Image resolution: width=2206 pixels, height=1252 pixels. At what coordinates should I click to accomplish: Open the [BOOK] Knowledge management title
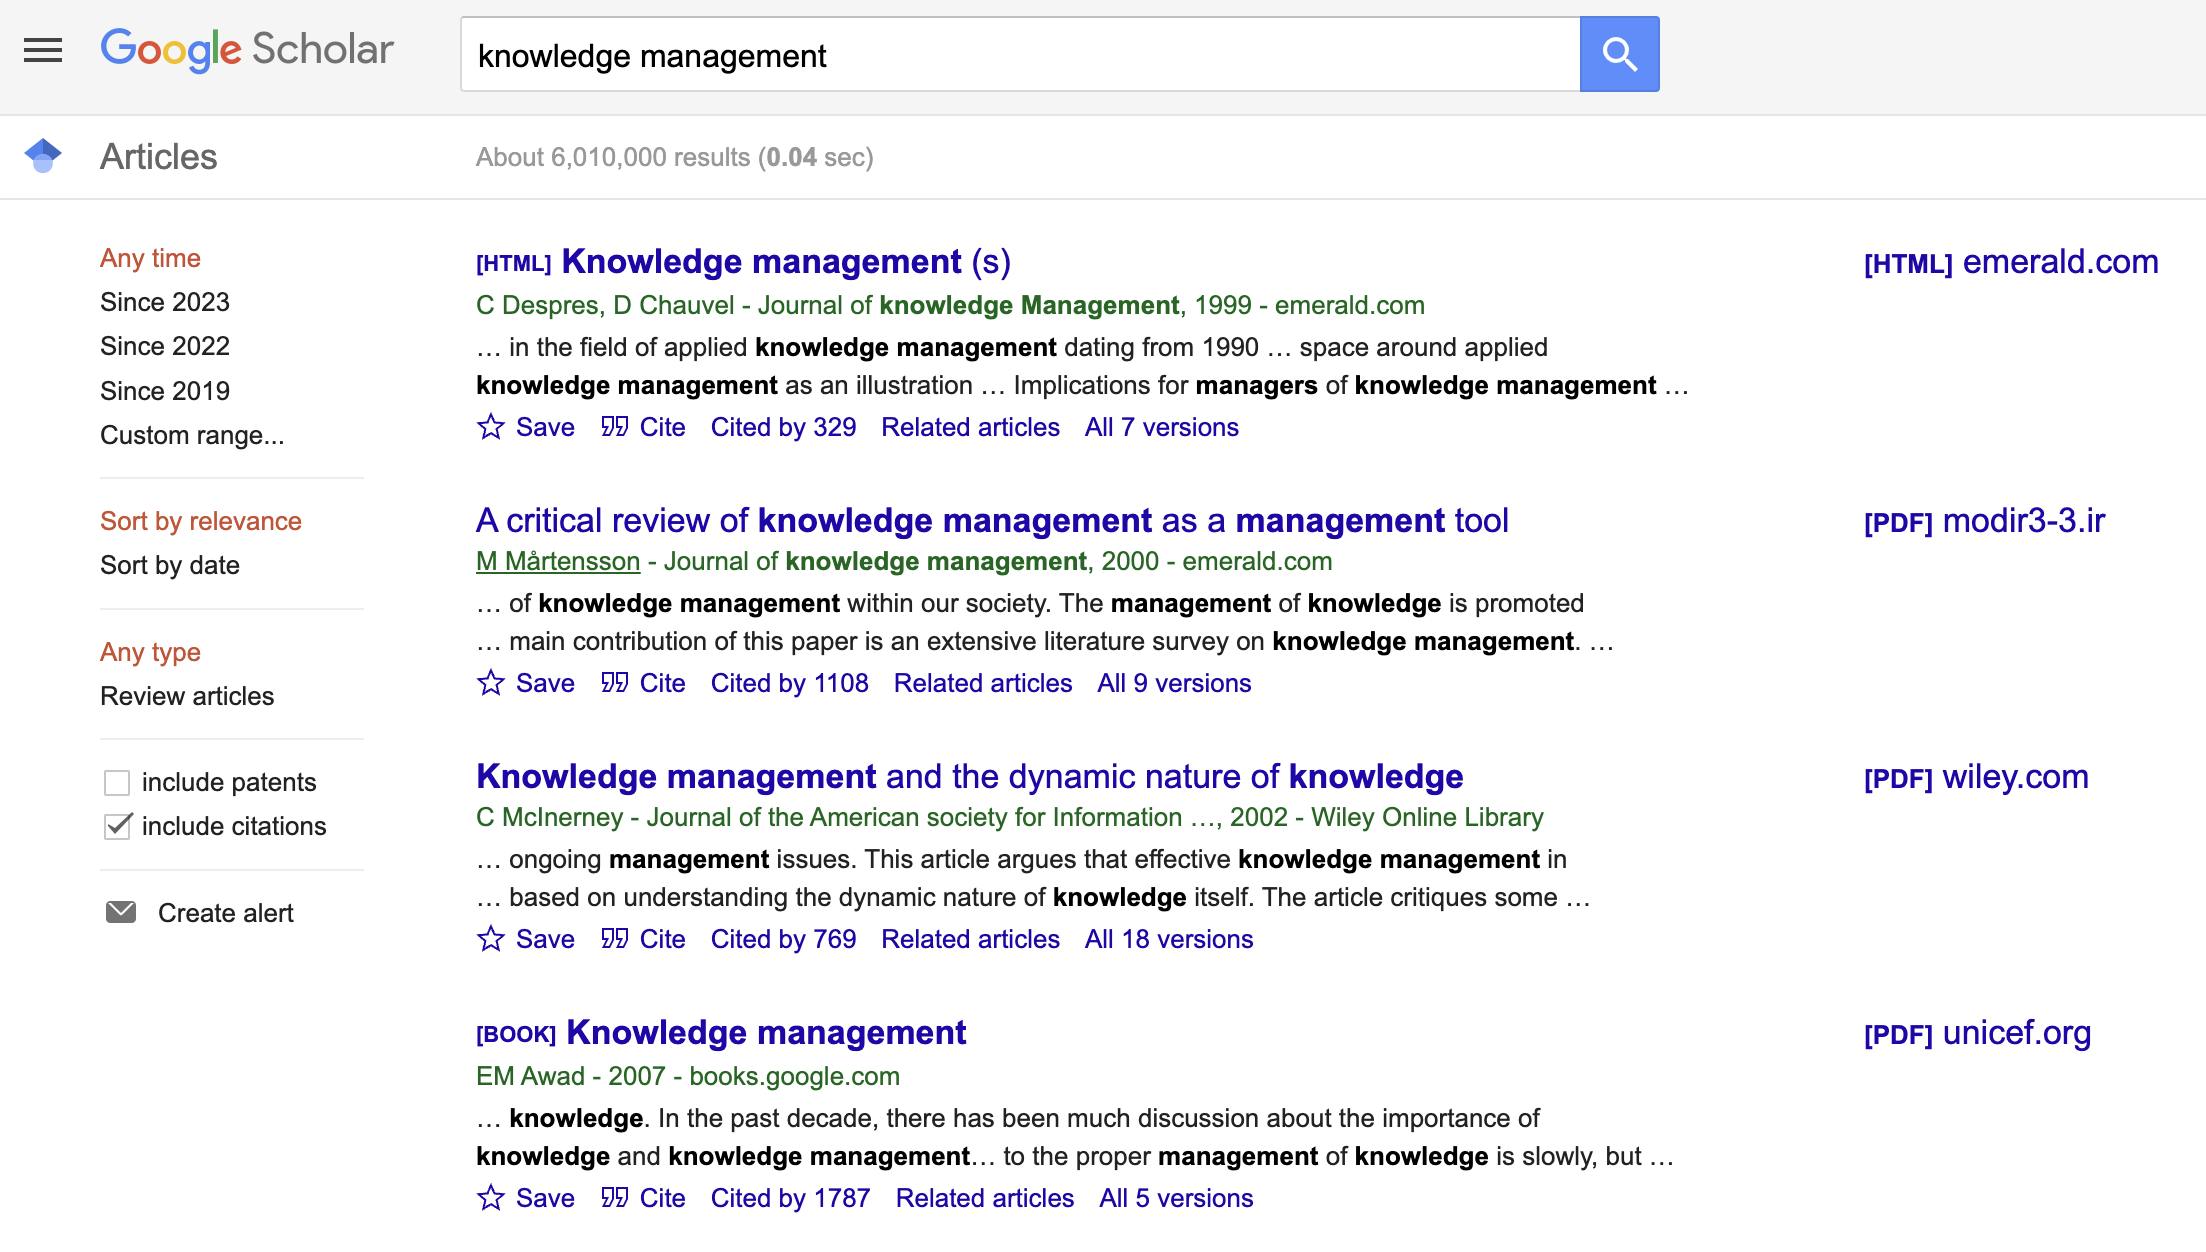(x=766, y=1033)
